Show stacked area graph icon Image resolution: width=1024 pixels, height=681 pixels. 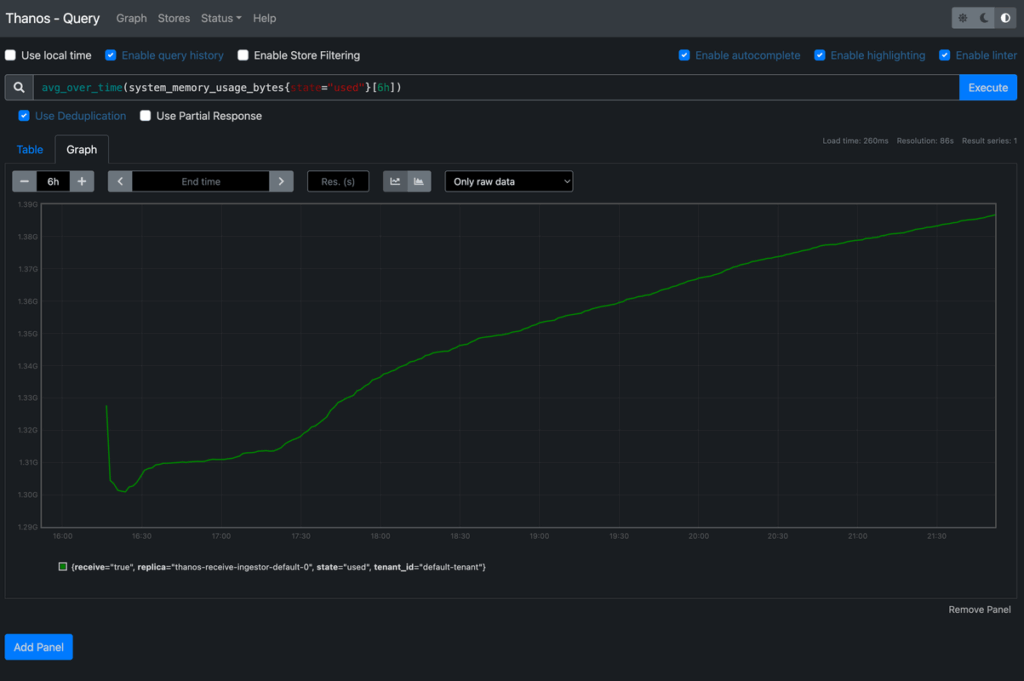419,182
